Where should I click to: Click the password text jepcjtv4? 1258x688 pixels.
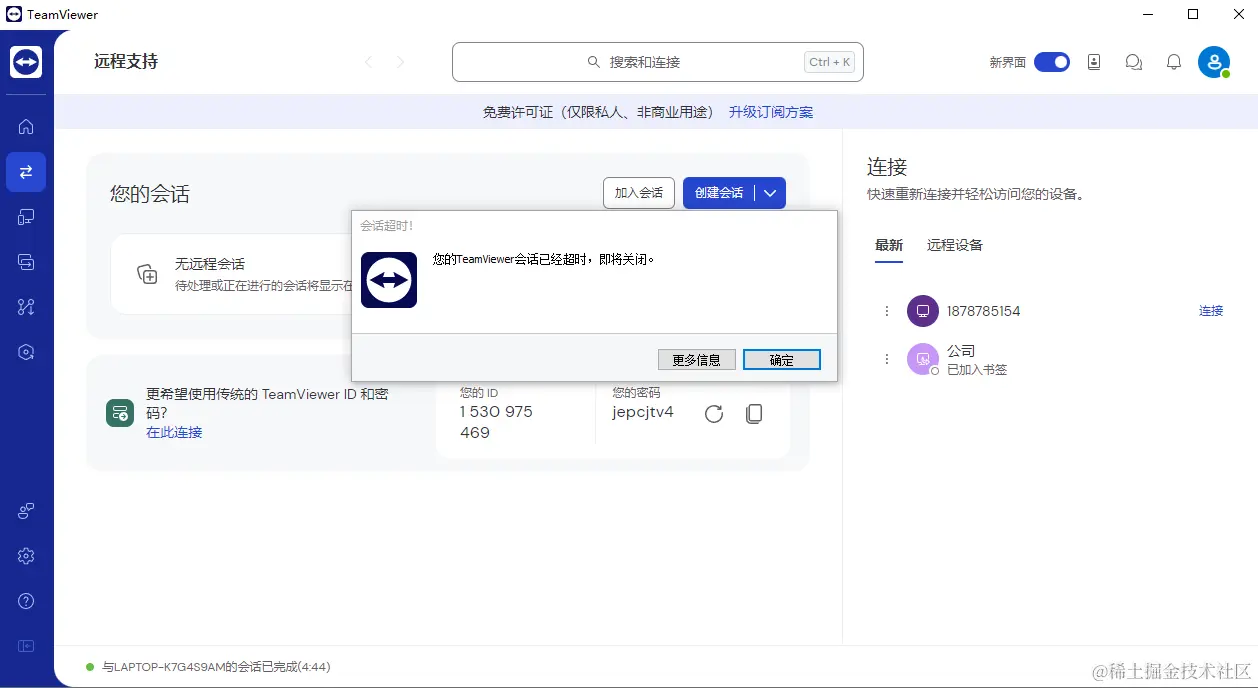tap(643, 412)
